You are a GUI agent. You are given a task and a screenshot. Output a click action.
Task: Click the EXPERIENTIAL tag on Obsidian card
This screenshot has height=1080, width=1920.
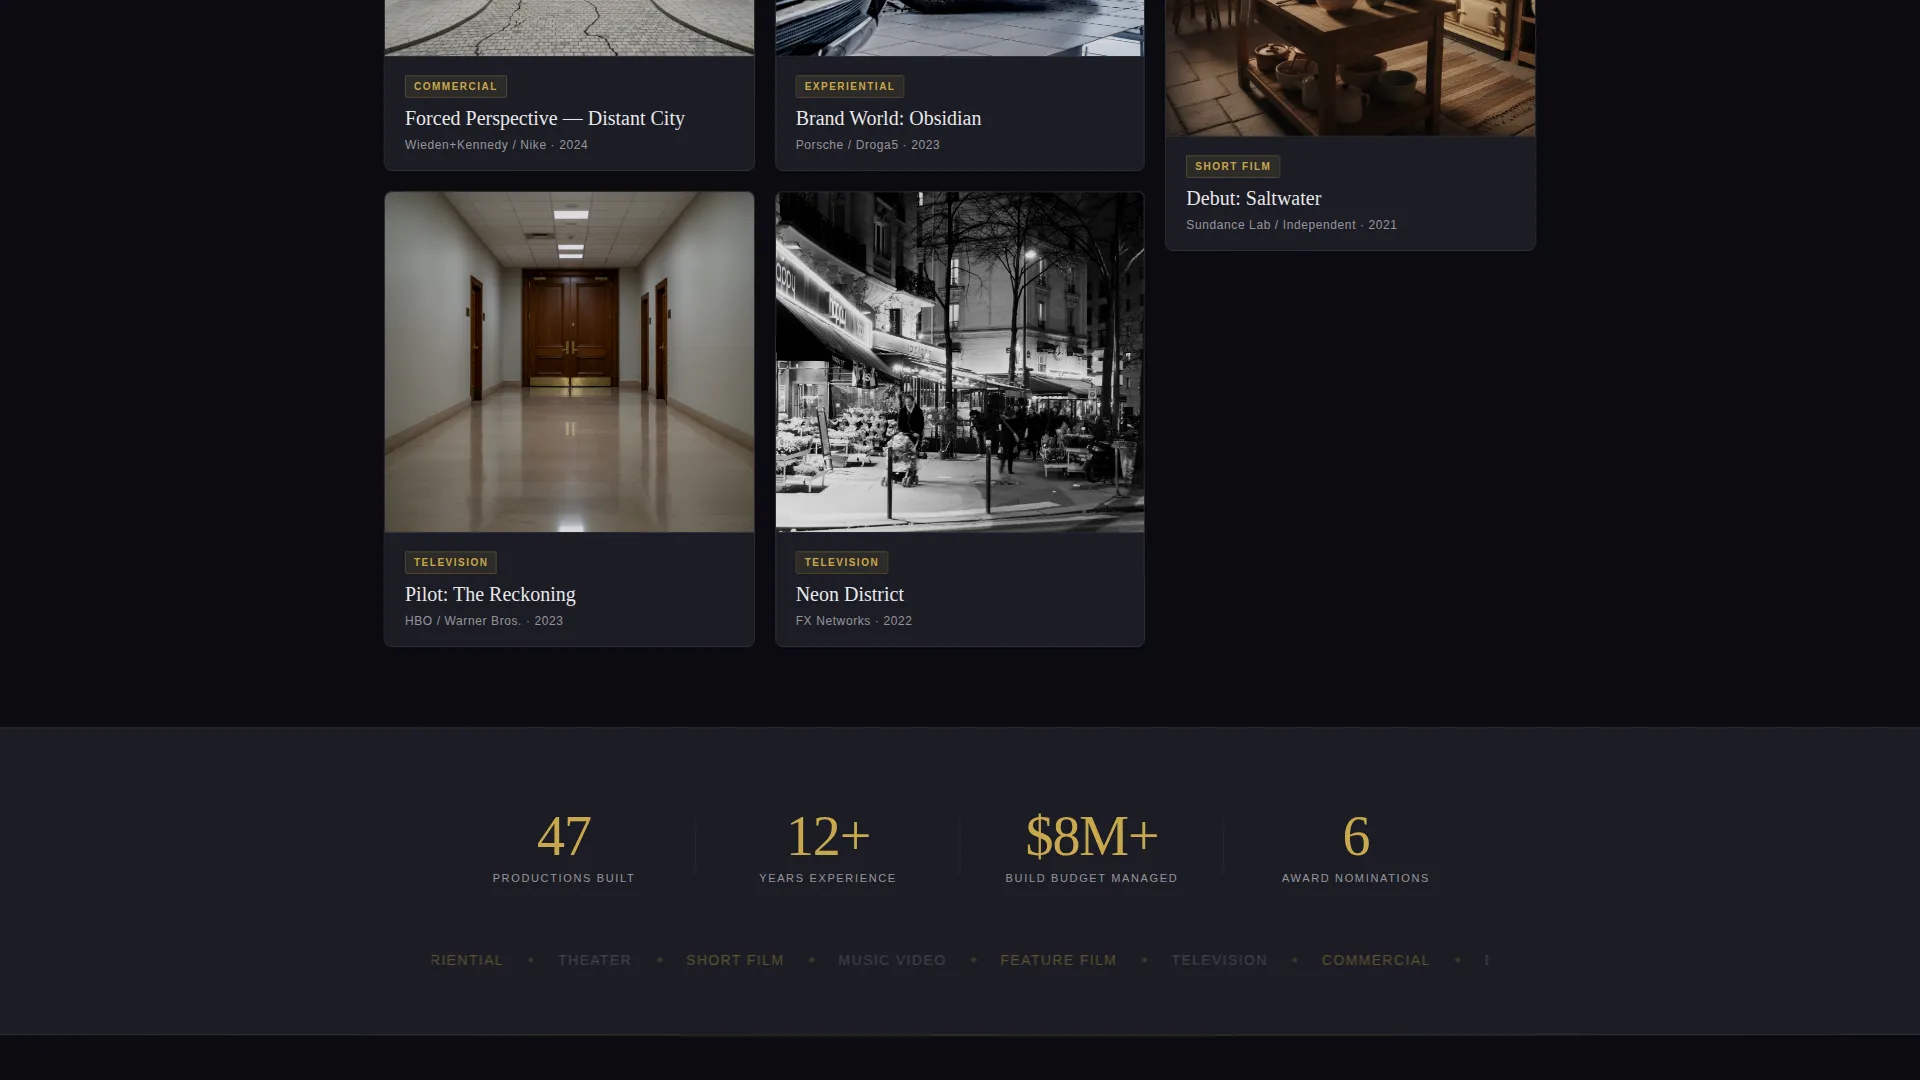(x=849, y=86)
